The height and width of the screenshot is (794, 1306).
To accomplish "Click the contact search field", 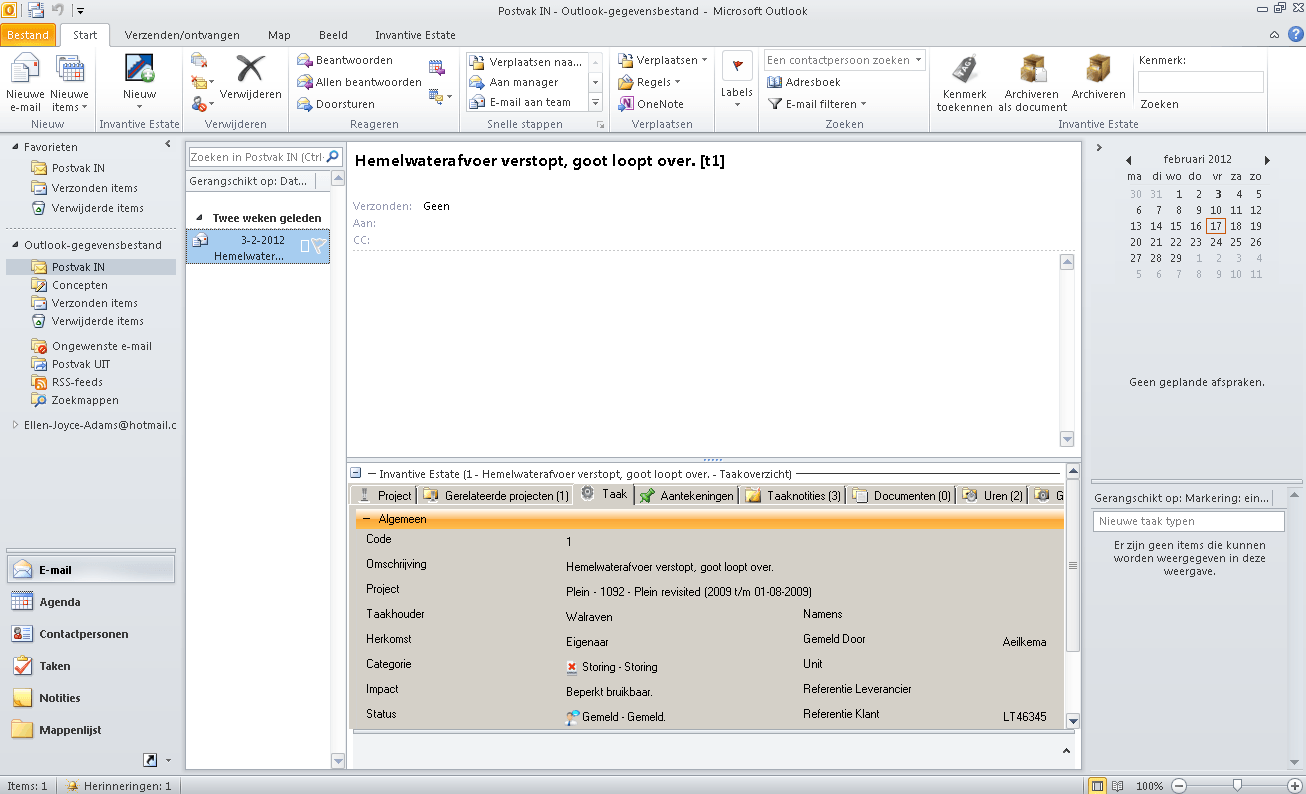I will tap(845, 60).
